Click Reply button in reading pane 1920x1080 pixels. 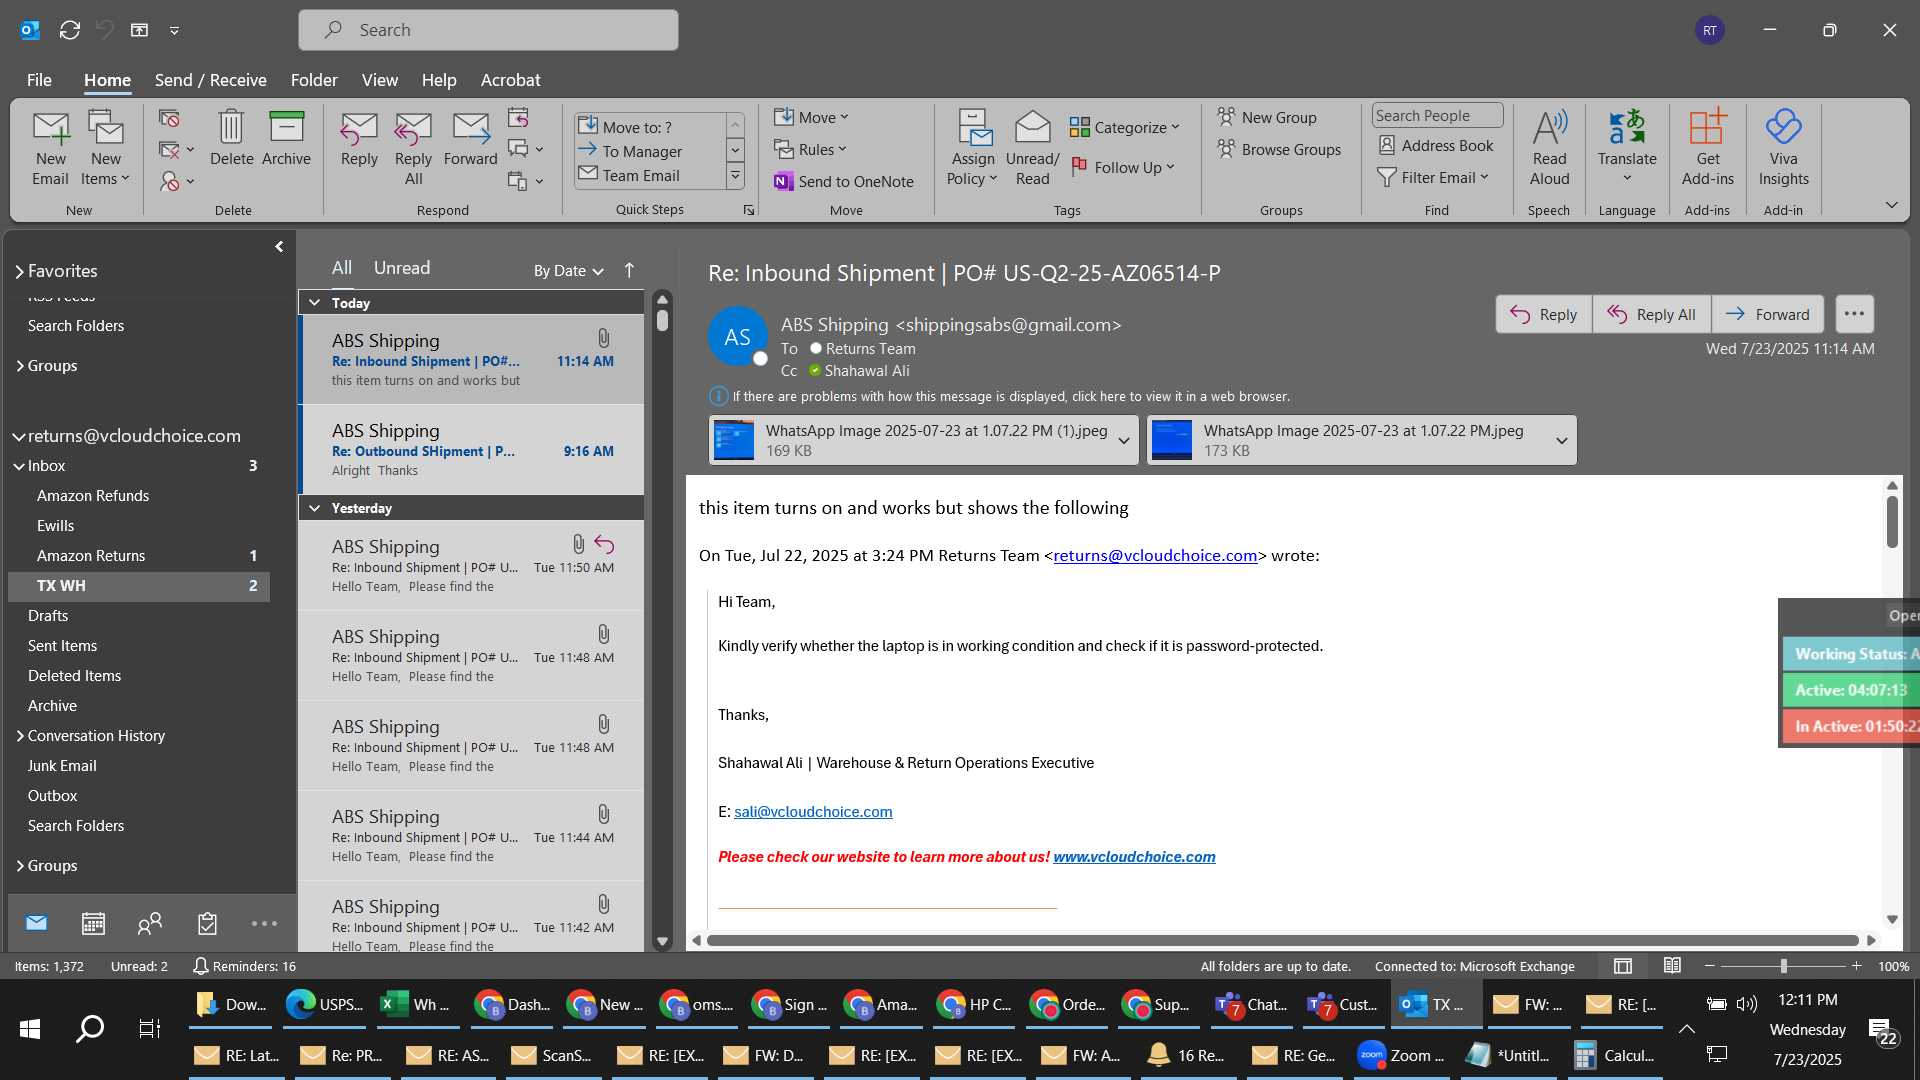click(1543, 314)
